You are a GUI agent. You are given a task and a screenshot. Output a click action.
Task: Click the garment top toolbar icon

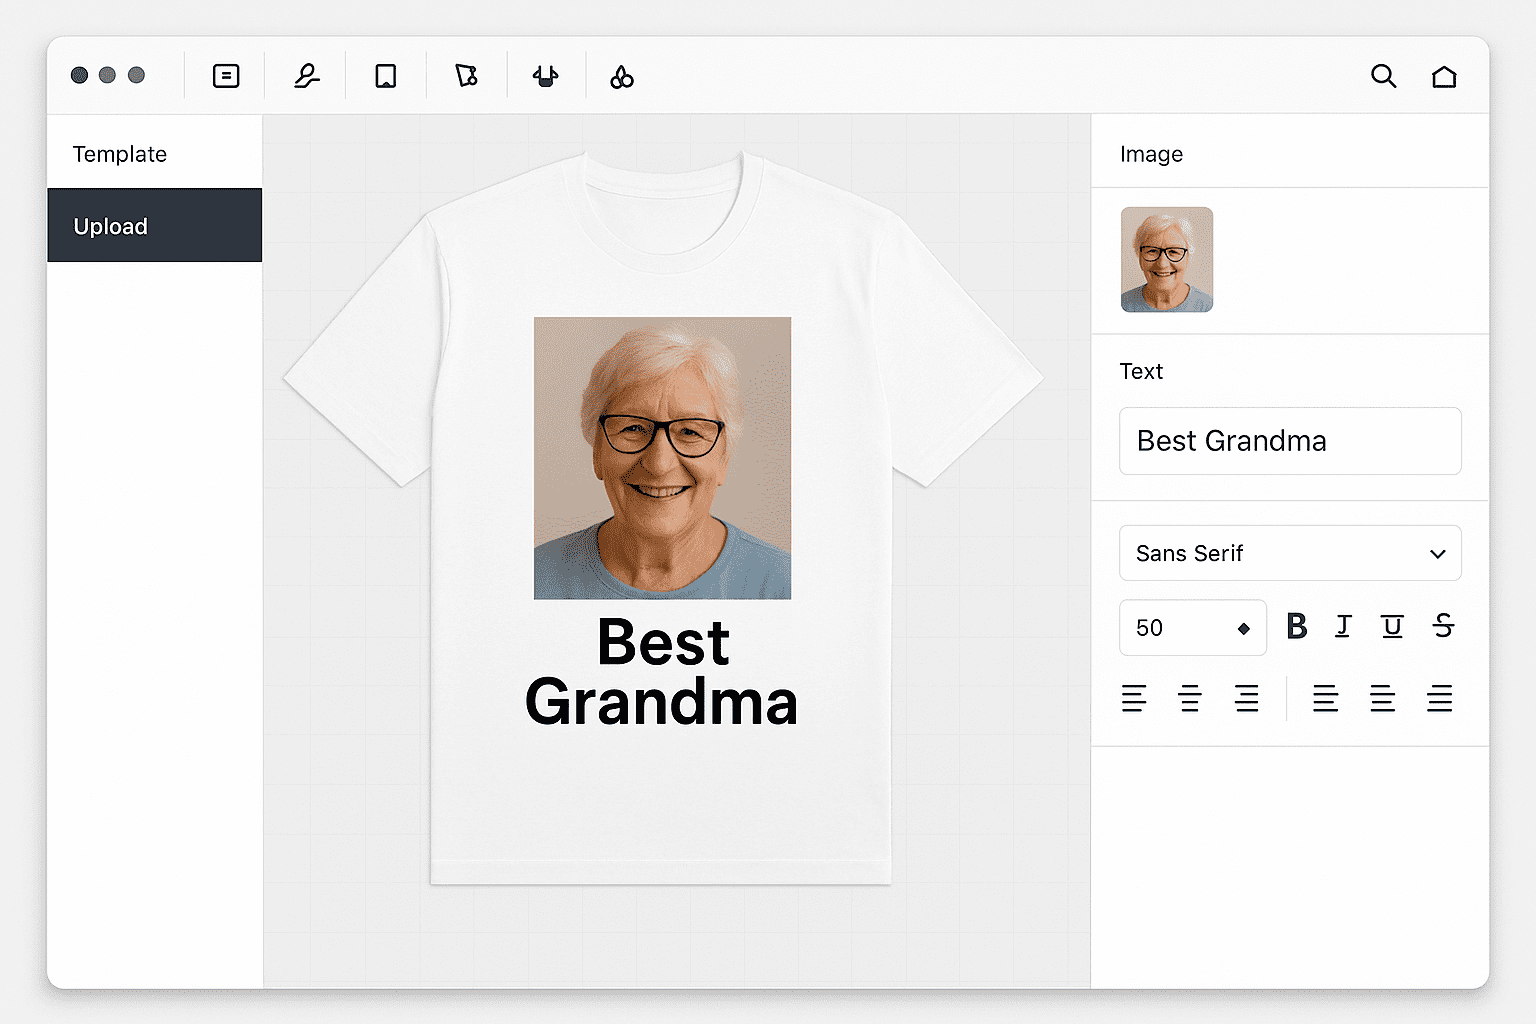coord(545,76)
